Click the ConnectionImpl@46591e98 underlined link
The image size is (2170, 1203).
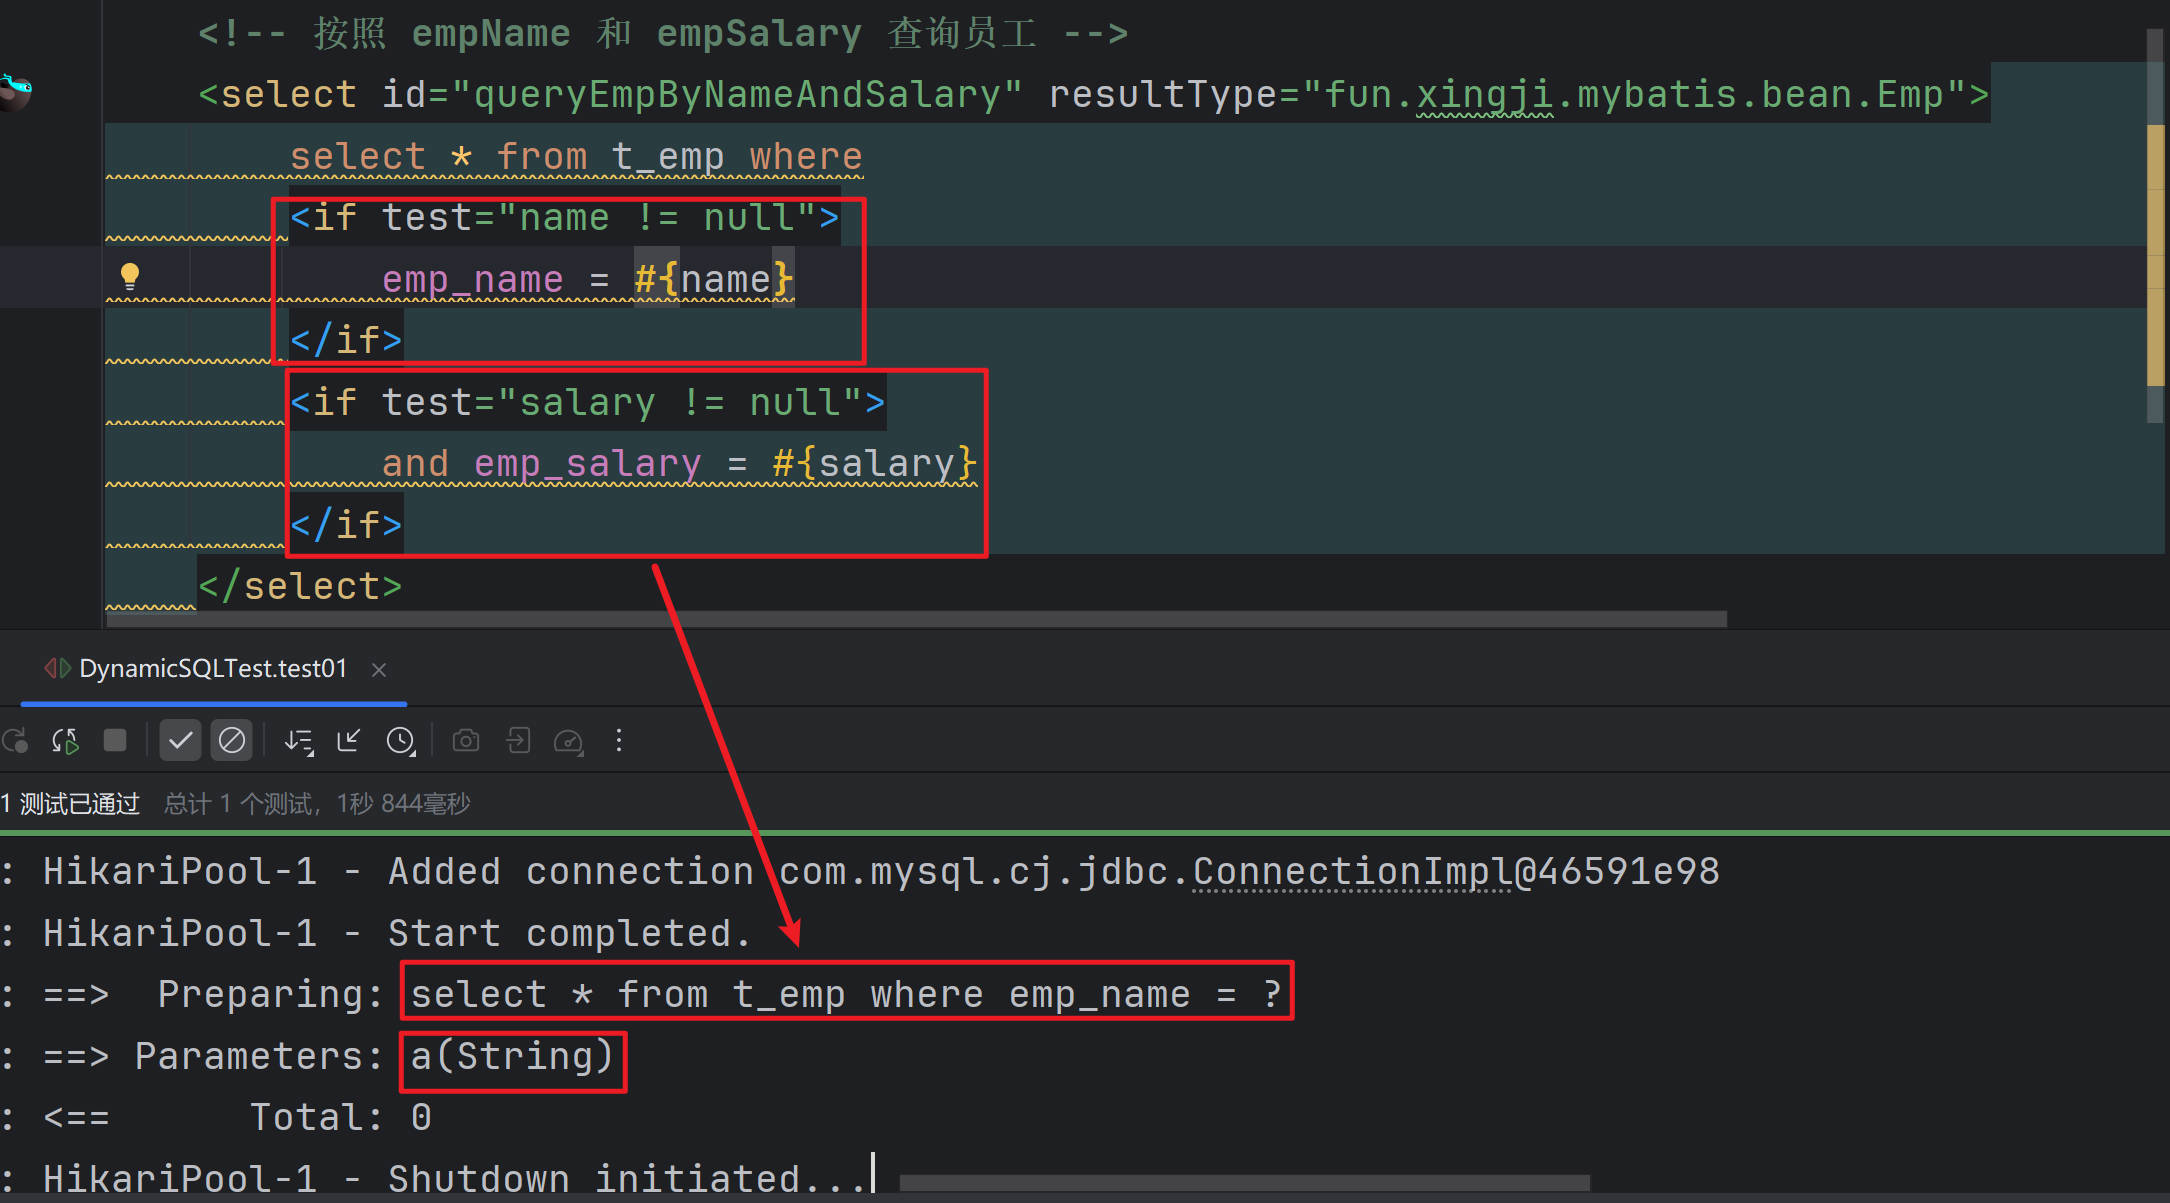click(1350, 870)
